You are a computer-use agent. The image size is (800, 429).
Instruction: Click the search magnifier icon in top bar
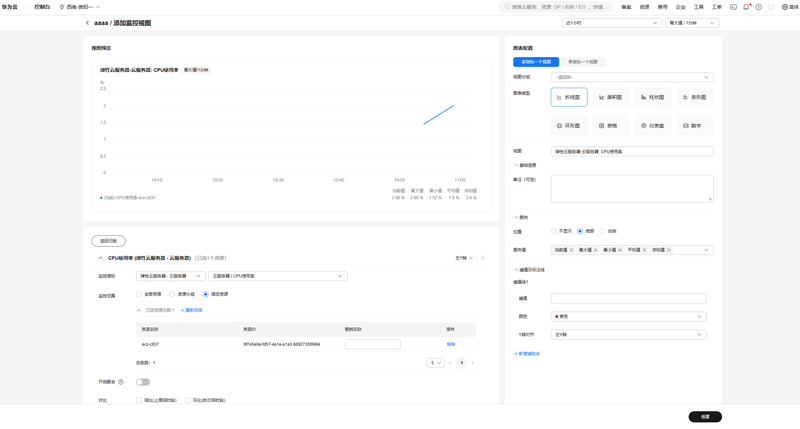click(x=507, y=7)
